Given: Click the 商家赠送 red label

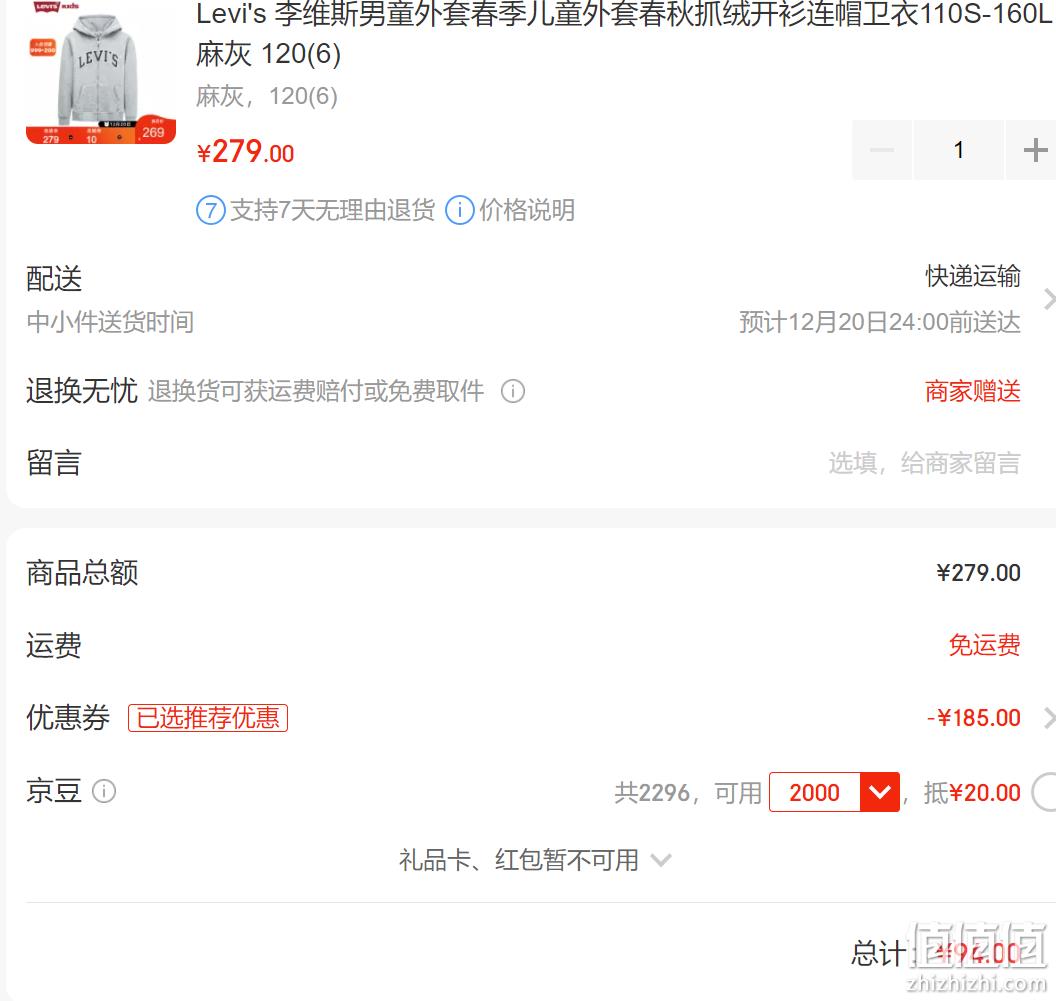Looking at the screenshot, I should pos(972,391).
